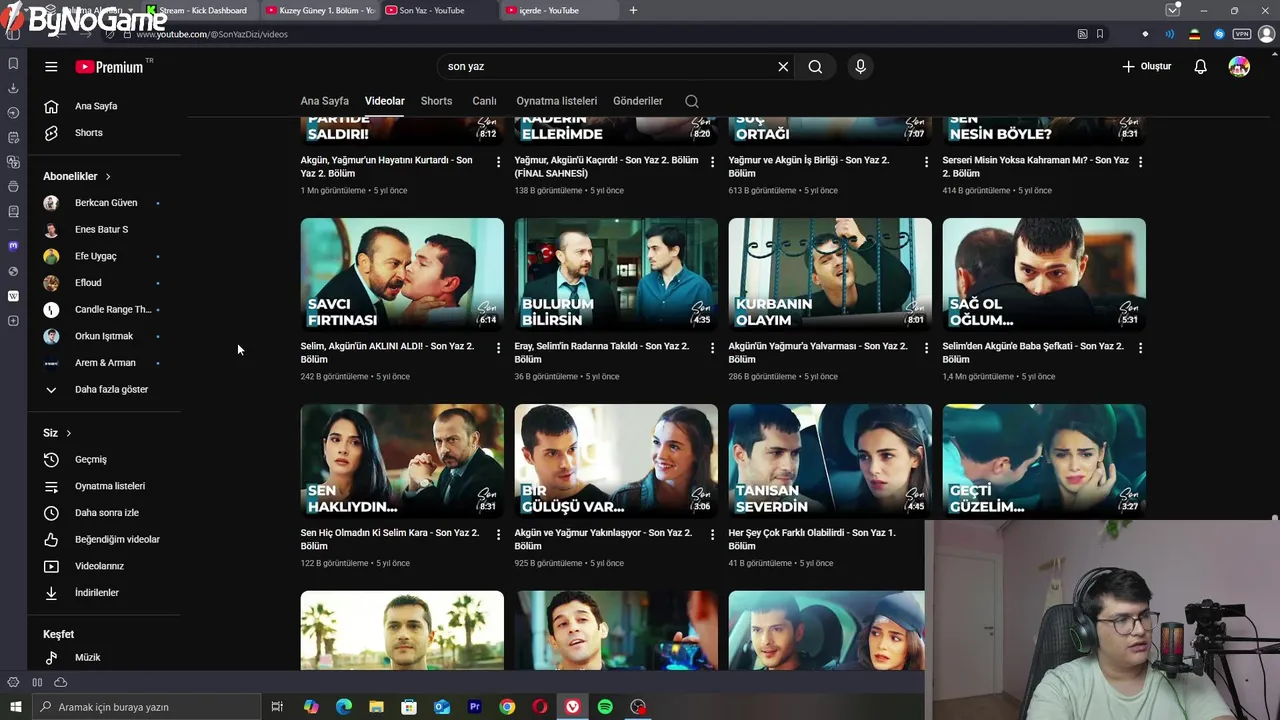This screenshot has height=720, width=1280.
Task: Open the Shorts channel tab
Action: click(436, 101)
